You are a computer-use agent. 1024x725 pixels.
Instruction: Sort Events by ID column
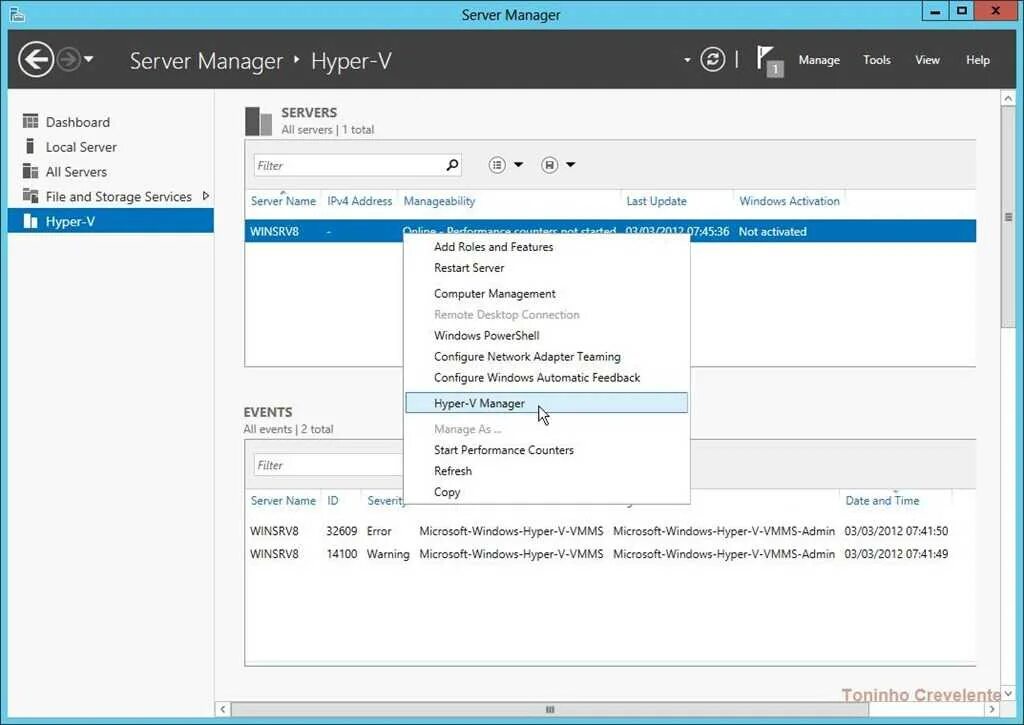(332, 501)
